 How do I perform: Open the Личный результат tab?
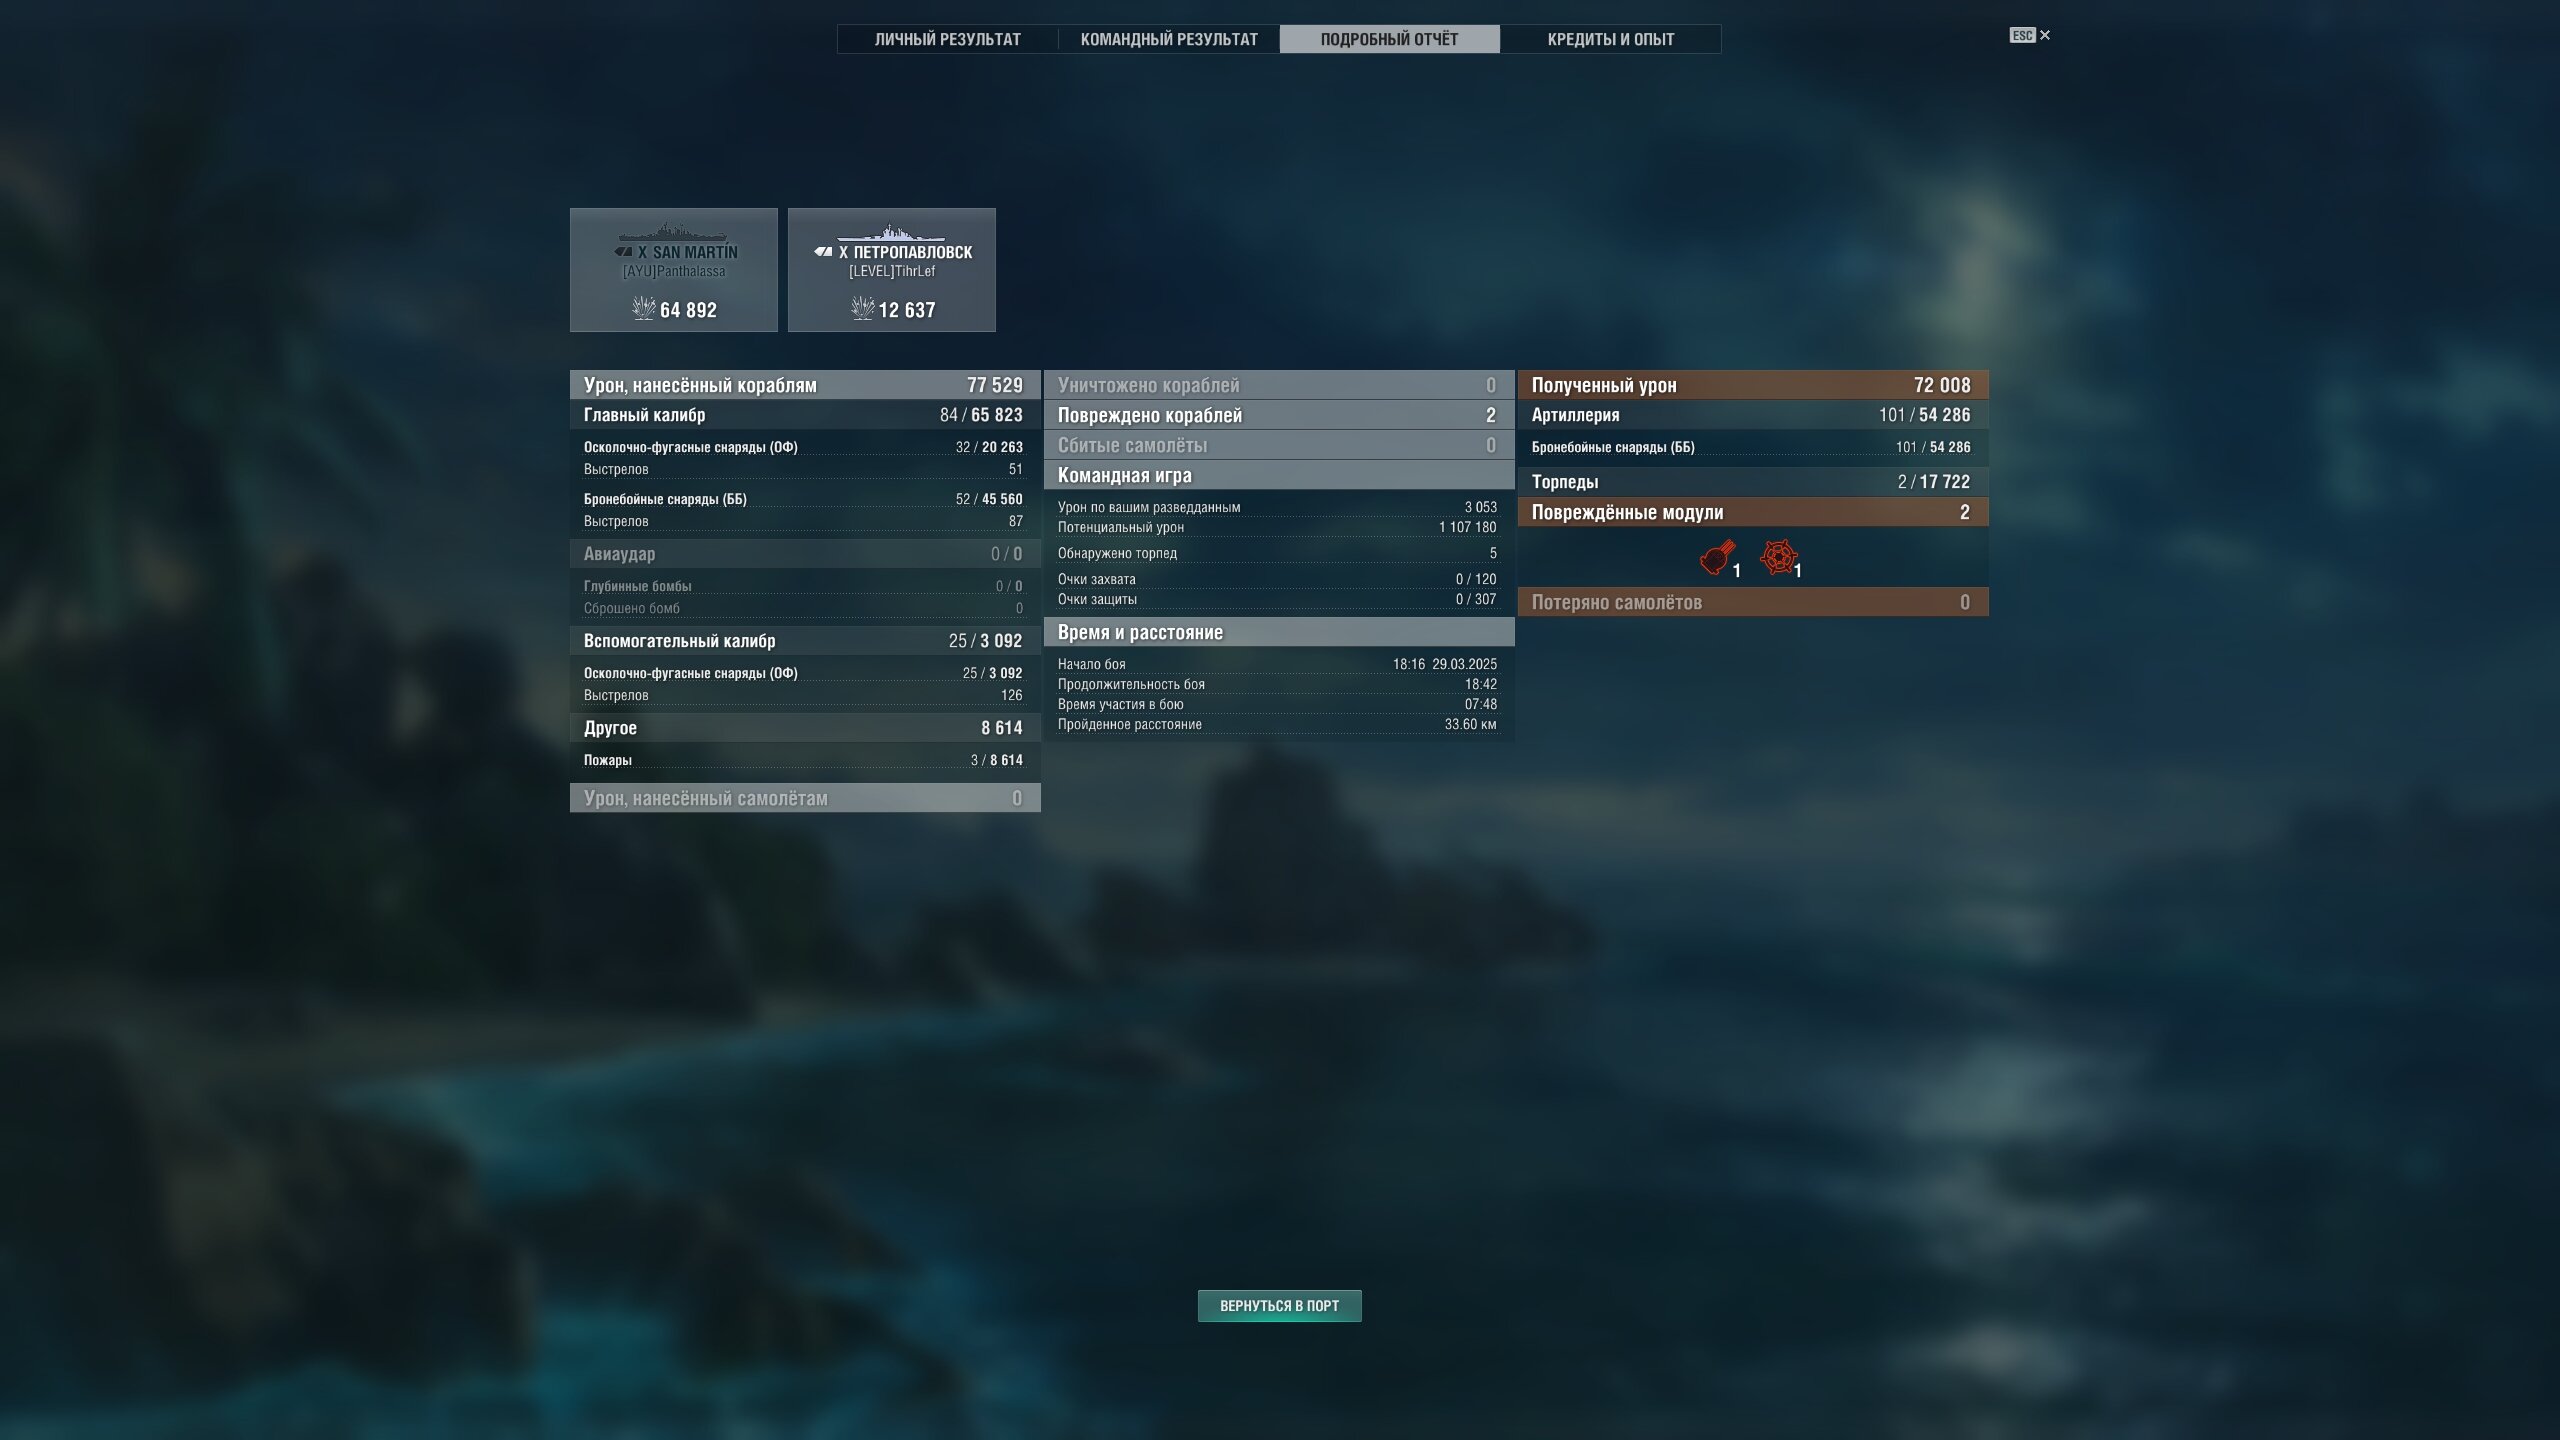(948, 39)
